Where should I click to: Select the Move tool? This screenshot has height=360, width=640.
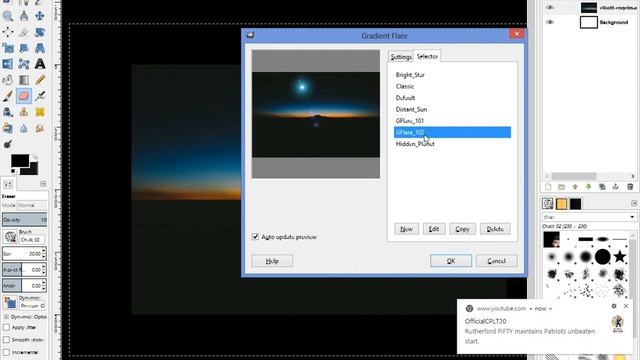point(40,16)
